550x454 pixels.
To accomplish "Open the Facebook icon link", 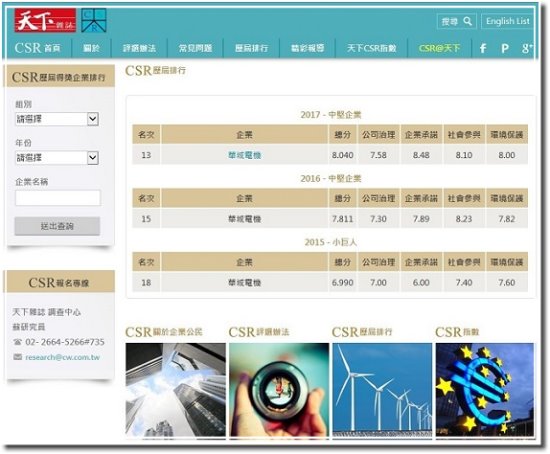I will pyautogui.click(x=483, y=48).
